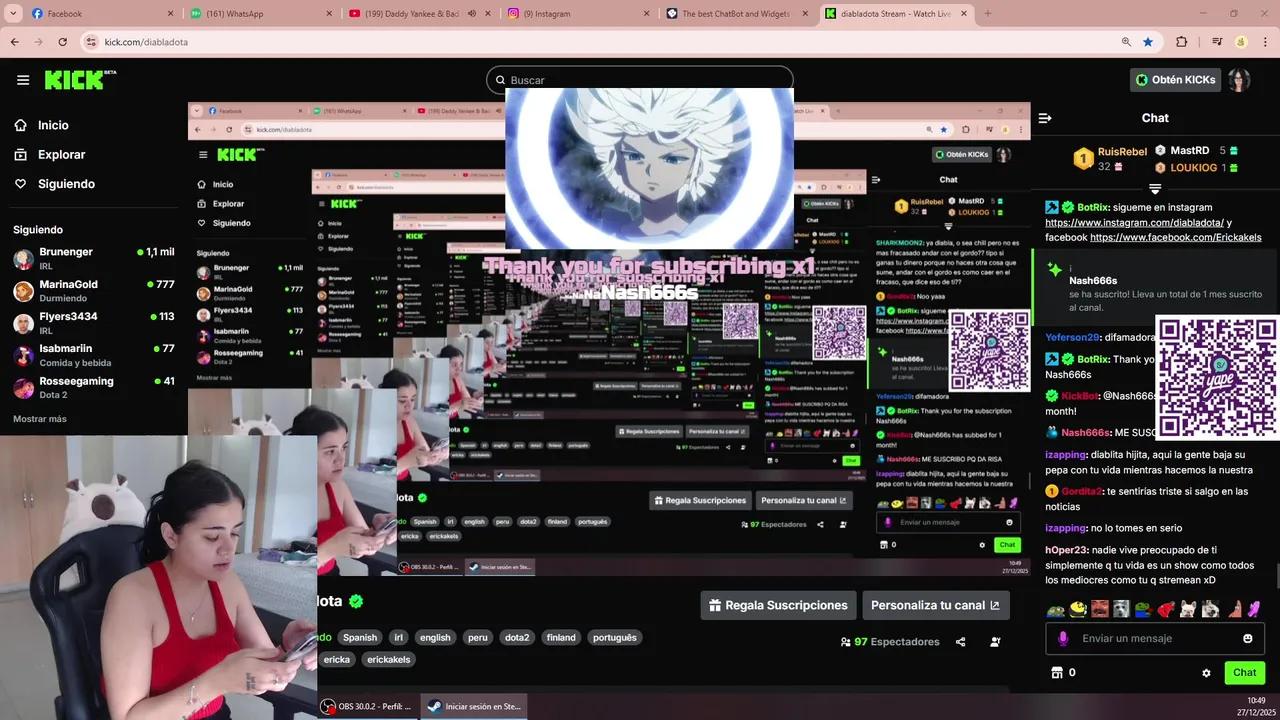Viewport: 1280px width, 720px height.
Task: Click Yeferson29 username in chat
Action: 1072,337
